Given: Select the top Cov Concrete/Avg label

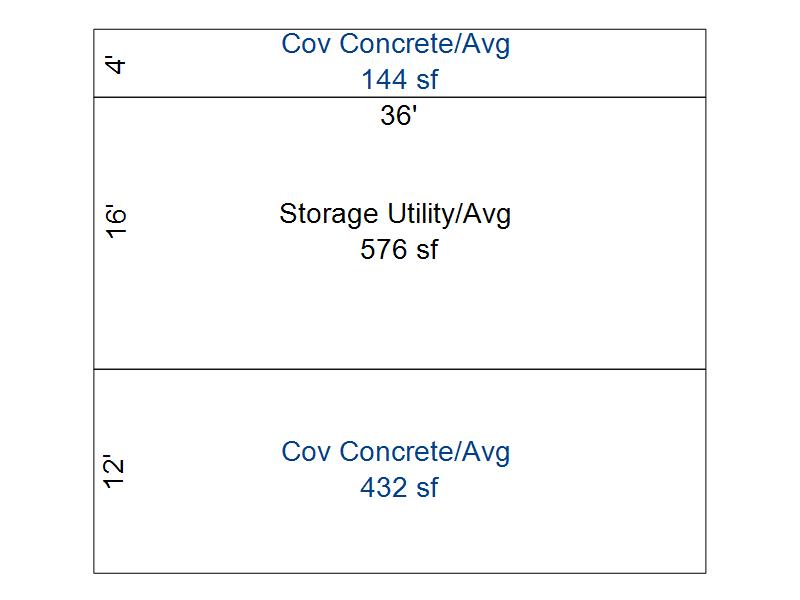Looking at the screenshot, I should coord(395,45).
